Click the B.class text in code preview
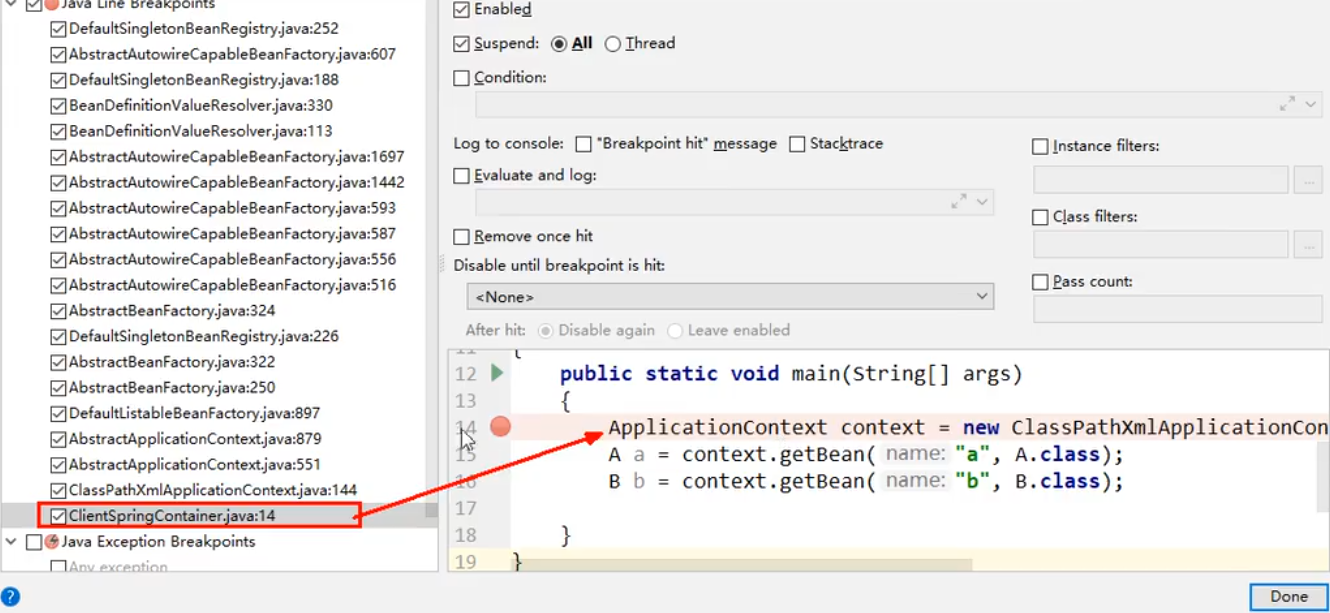This screenshot has width=1330, height=613. pos(1062,482)
